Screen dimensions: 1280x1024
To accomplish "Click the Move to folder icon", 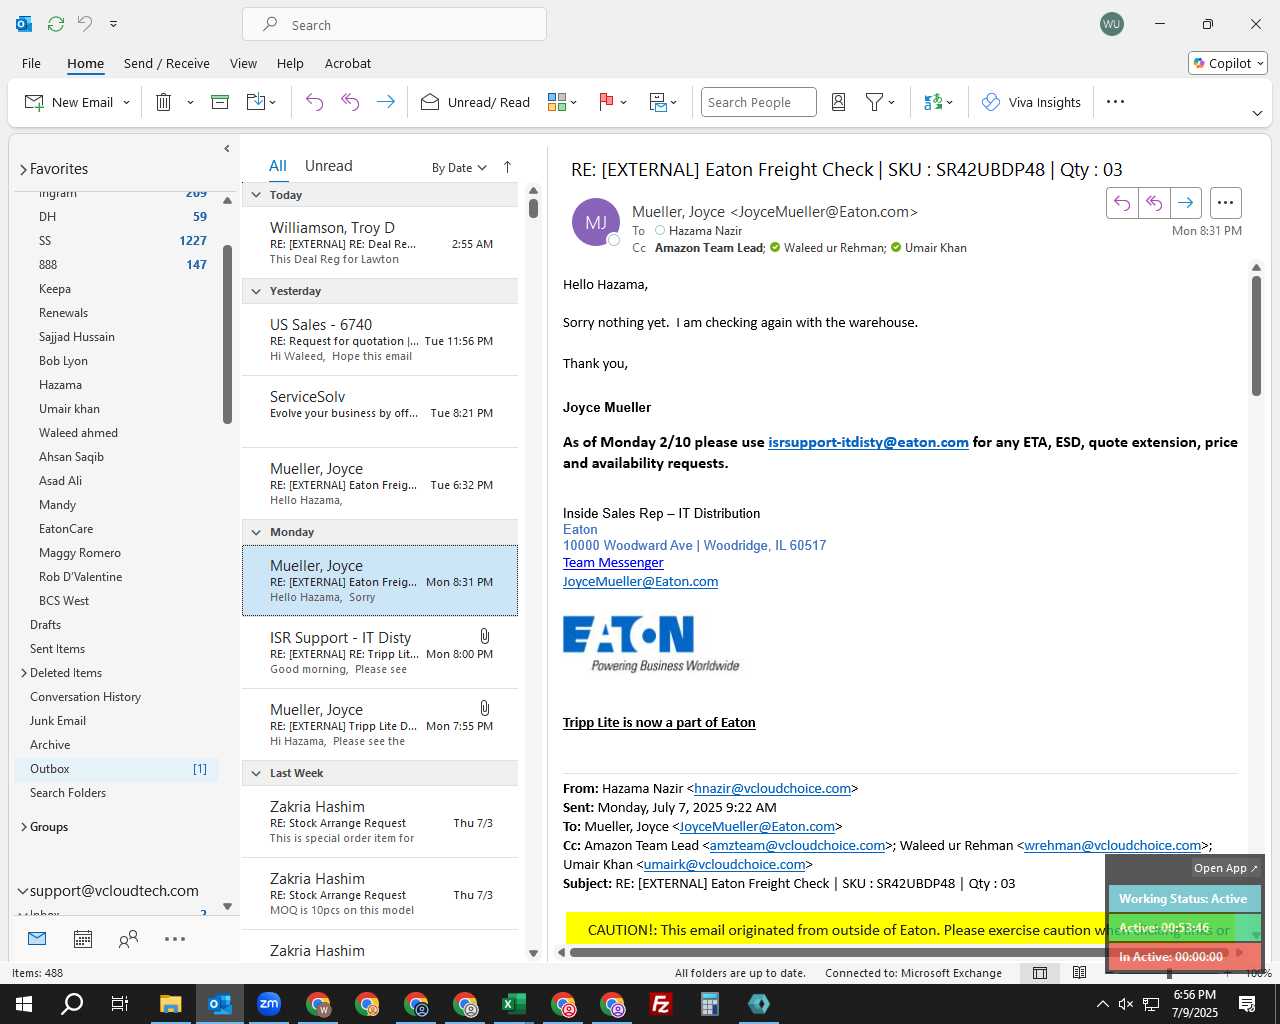I will click(256, 102).
